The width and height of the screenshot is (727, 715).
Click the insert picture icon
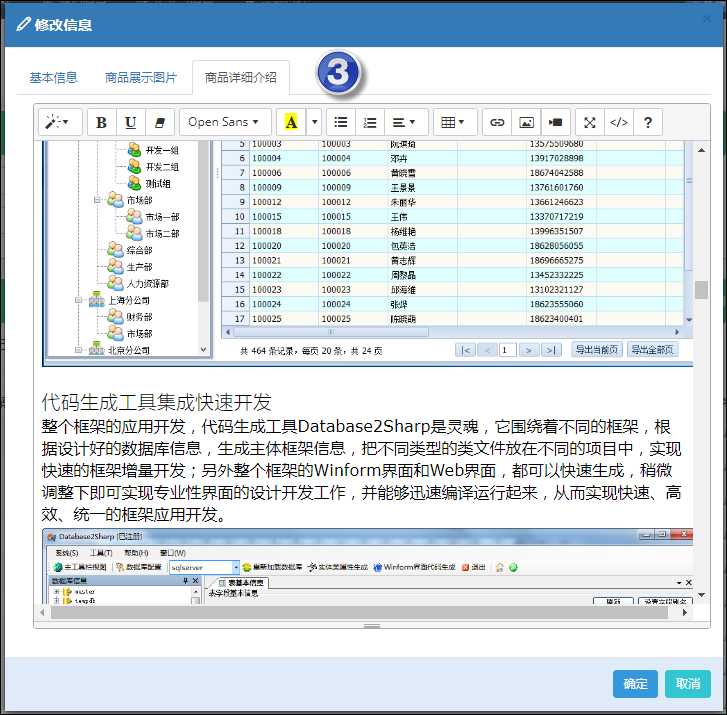(x=526, y=122)
